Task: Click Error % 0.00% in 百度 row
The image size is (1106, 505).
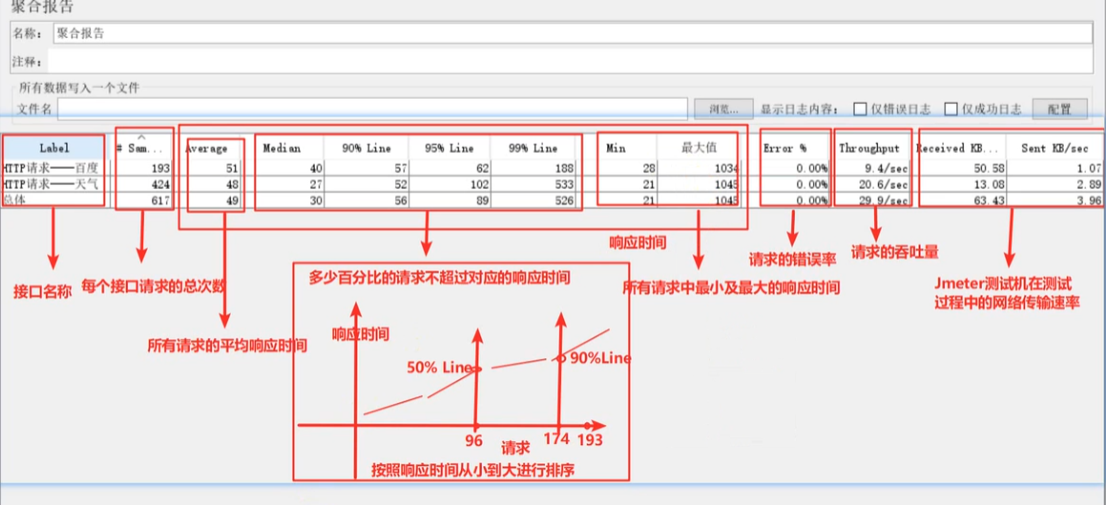Action: [x=812, y=169]
